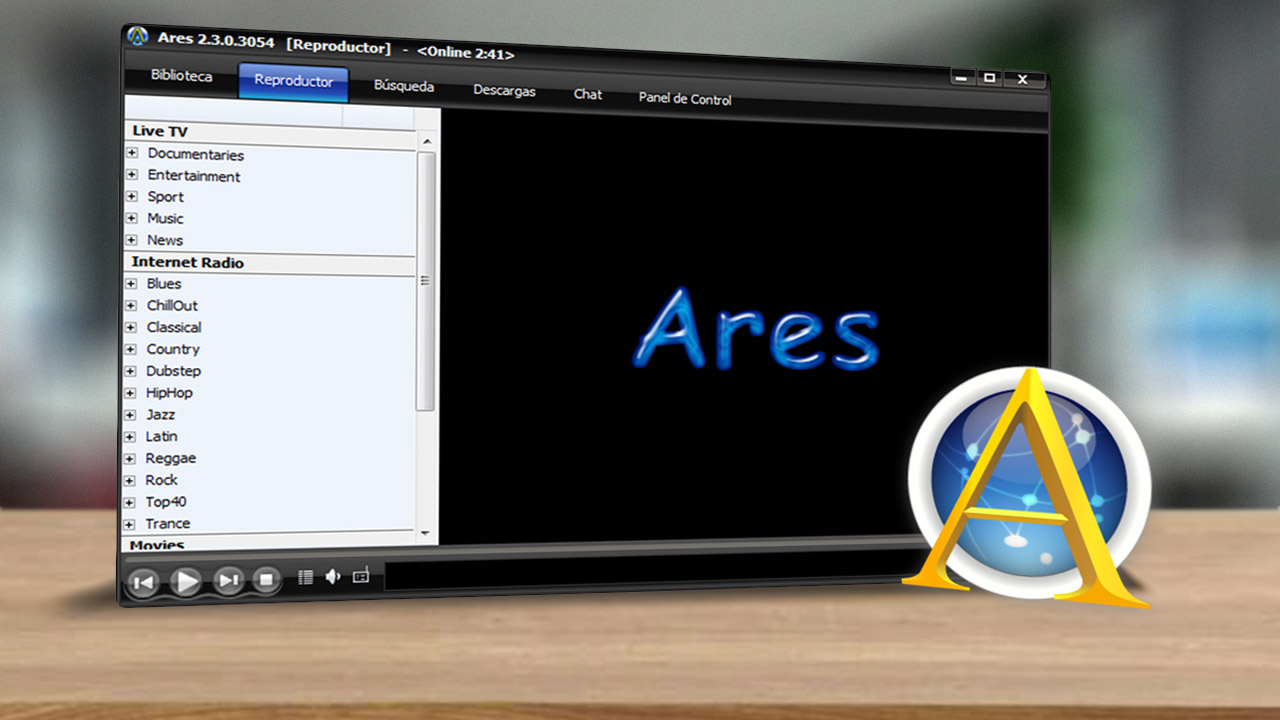Open Panel de Control tab
The width and height of the screenshot is (1280, 720).
(685, 99)
